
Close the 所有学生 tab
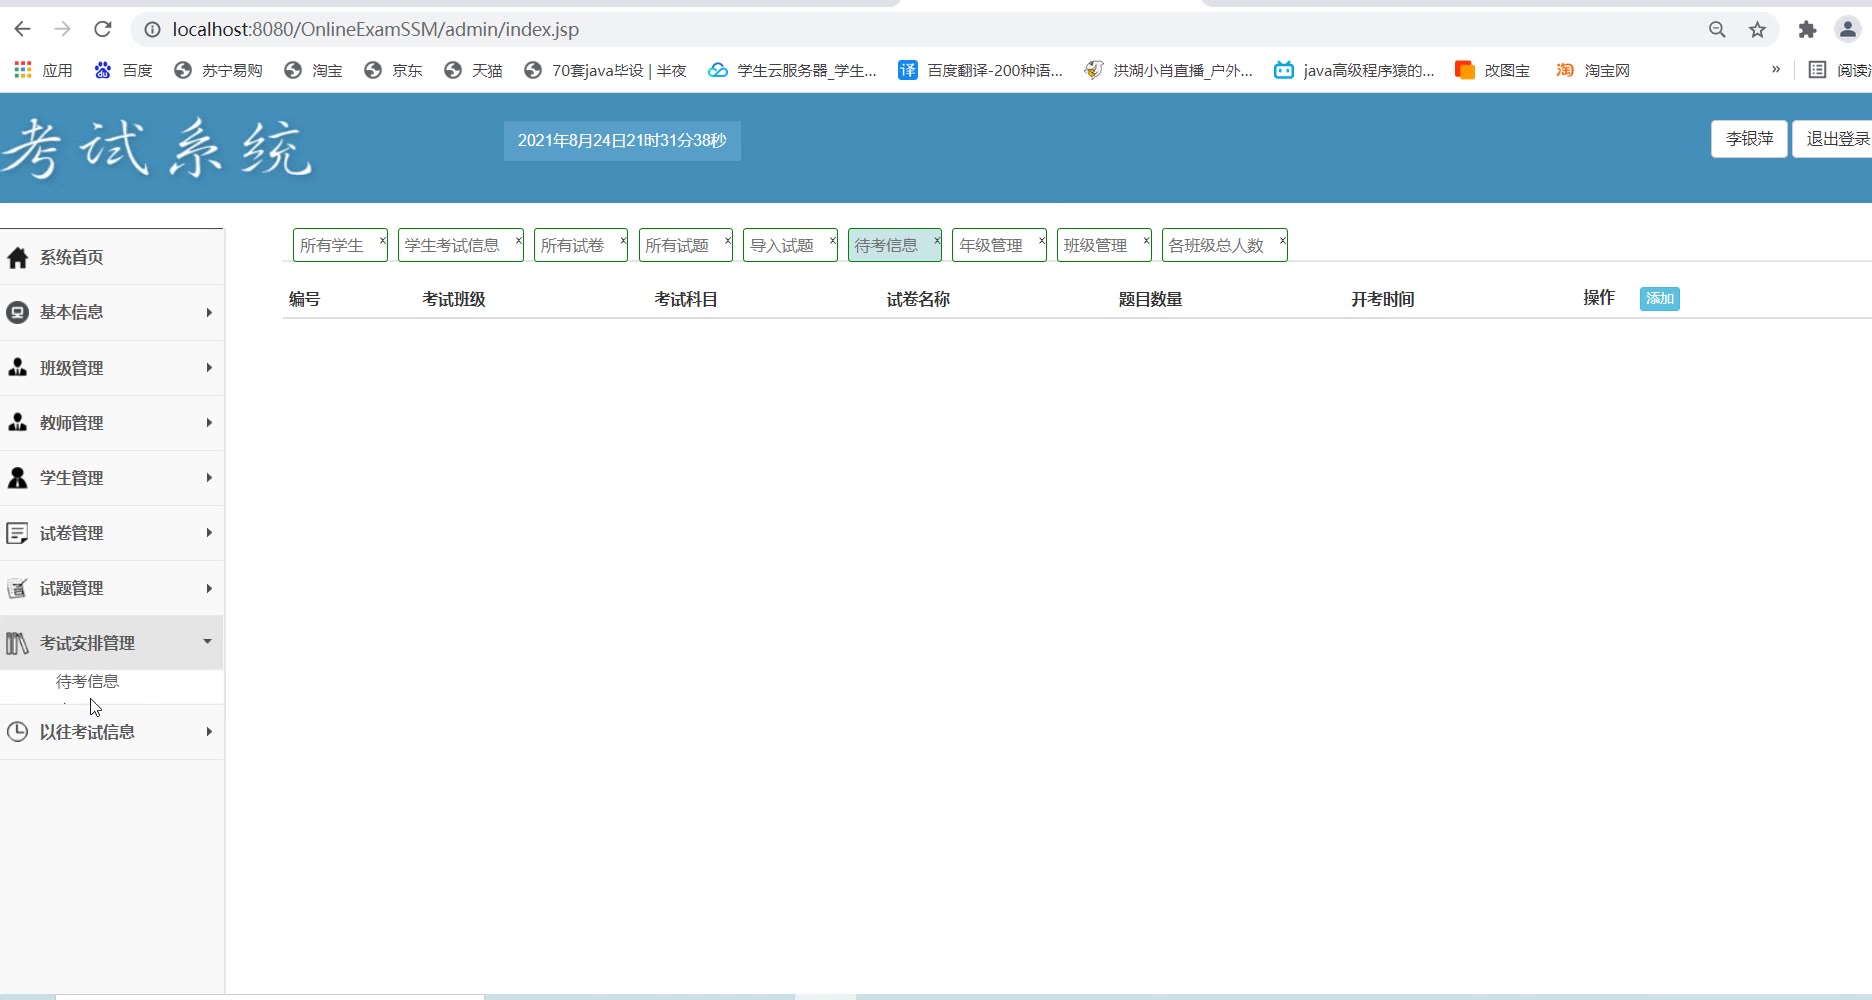382,240
